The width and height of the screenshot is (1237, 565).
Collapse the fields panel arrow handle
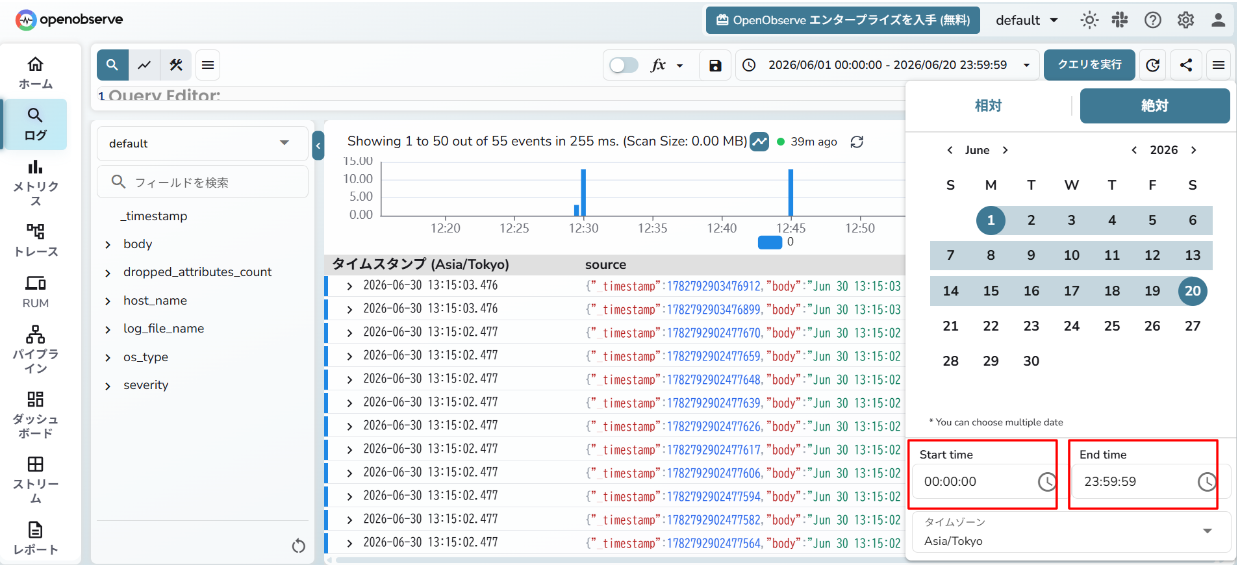[x=318, y=145]
